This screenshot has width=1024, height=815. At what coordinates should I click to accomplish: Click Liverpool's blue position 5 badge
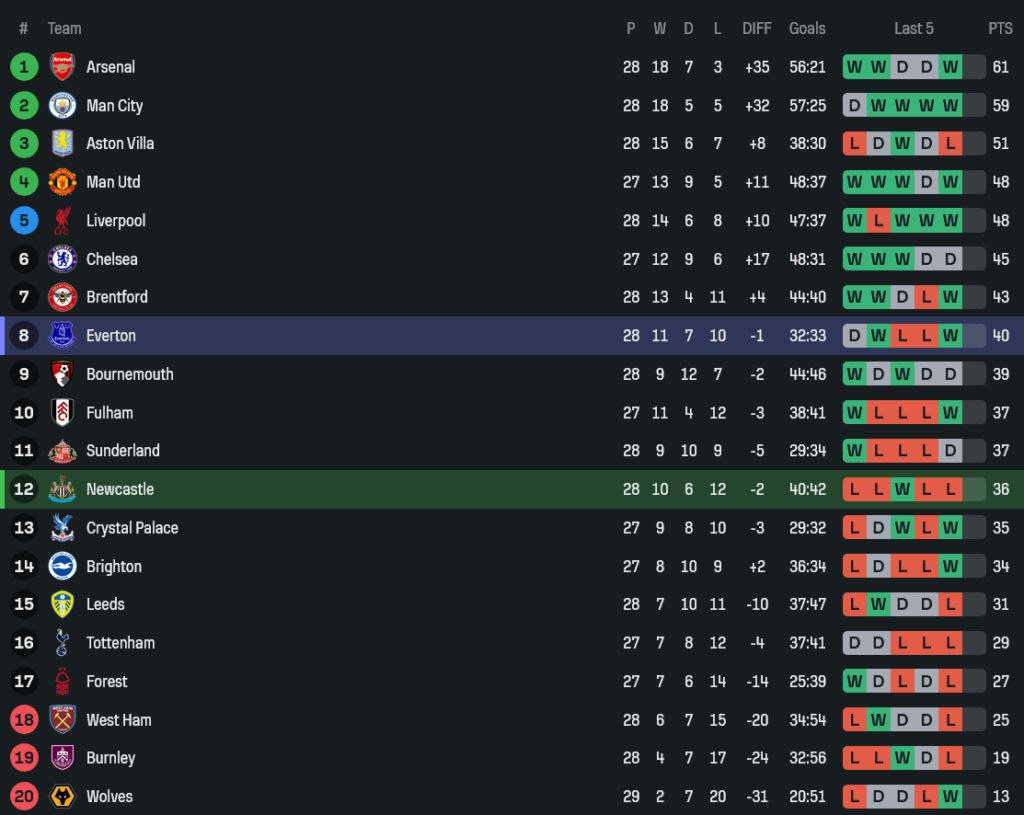coord(24,220)
